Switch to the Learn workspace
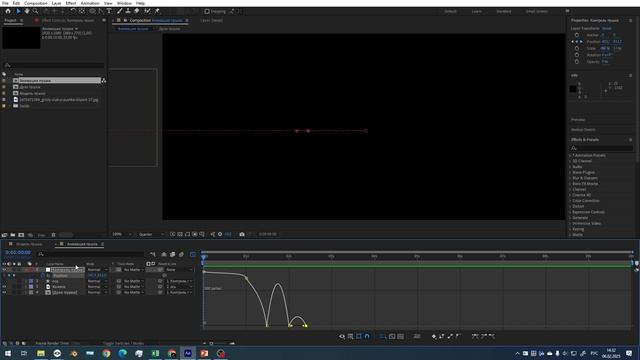The image size is (640, 360). 476,11
